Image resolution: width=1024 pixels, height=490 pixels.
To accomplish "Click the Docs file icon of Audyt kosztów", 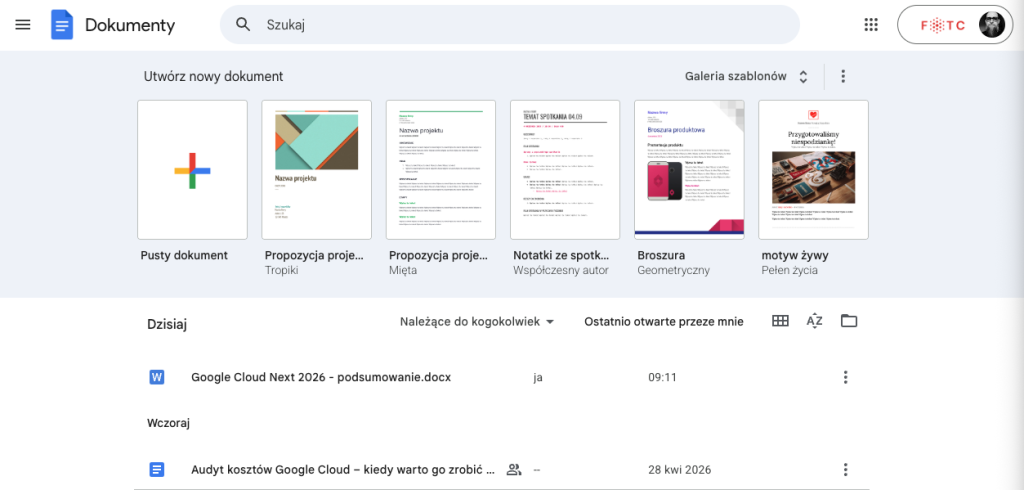I will [x=157, y=469].
